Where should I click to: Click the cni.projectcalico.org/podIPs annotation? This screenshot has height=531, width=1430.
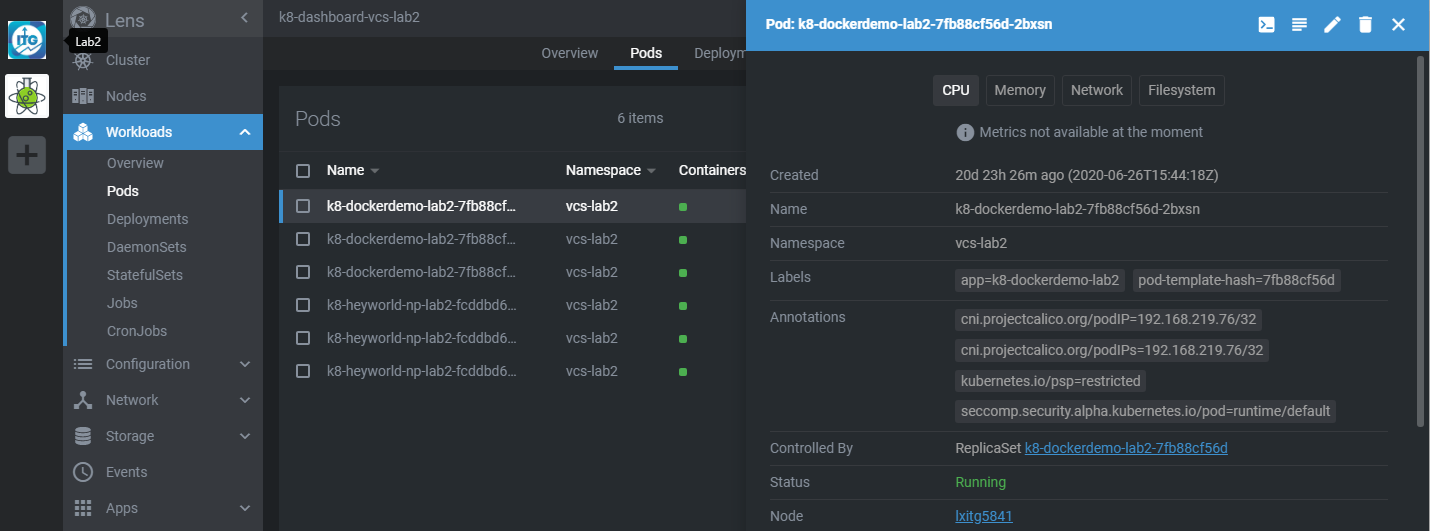[x=1112, y=350]
